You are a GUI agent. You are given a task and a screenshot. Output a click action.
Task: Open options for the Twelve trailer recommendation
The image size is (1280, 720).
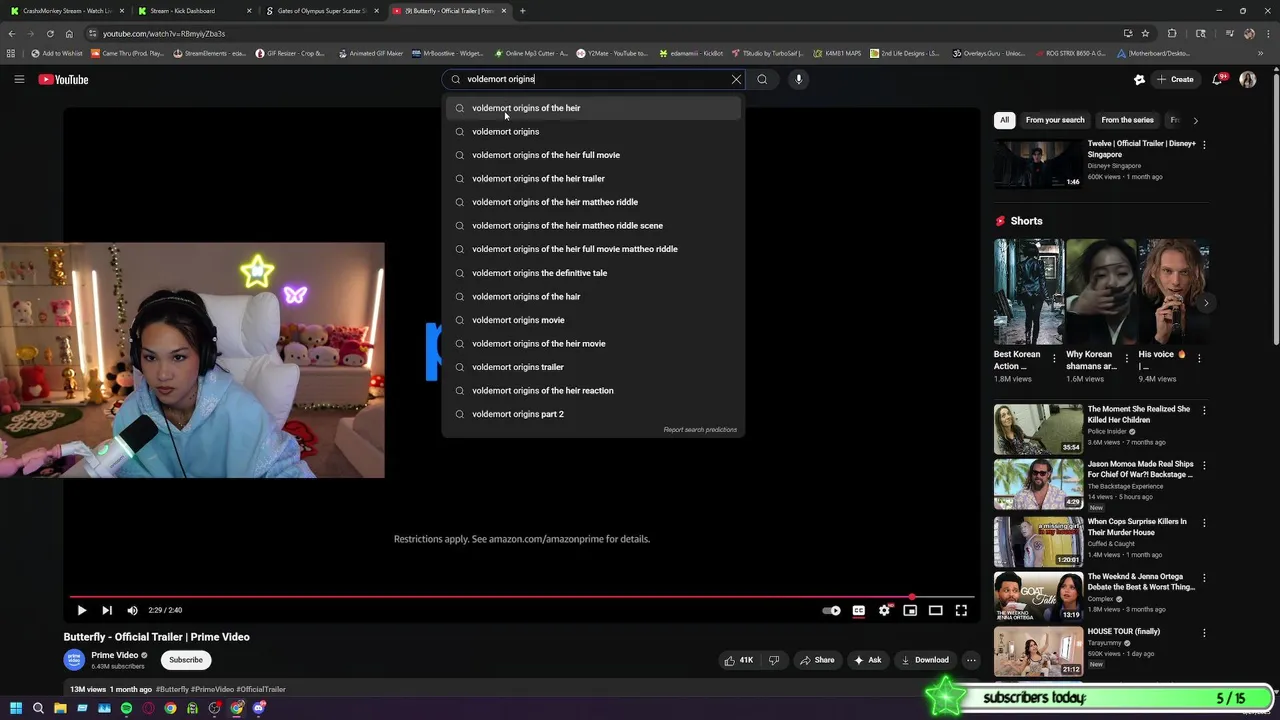pos(1204,144)
